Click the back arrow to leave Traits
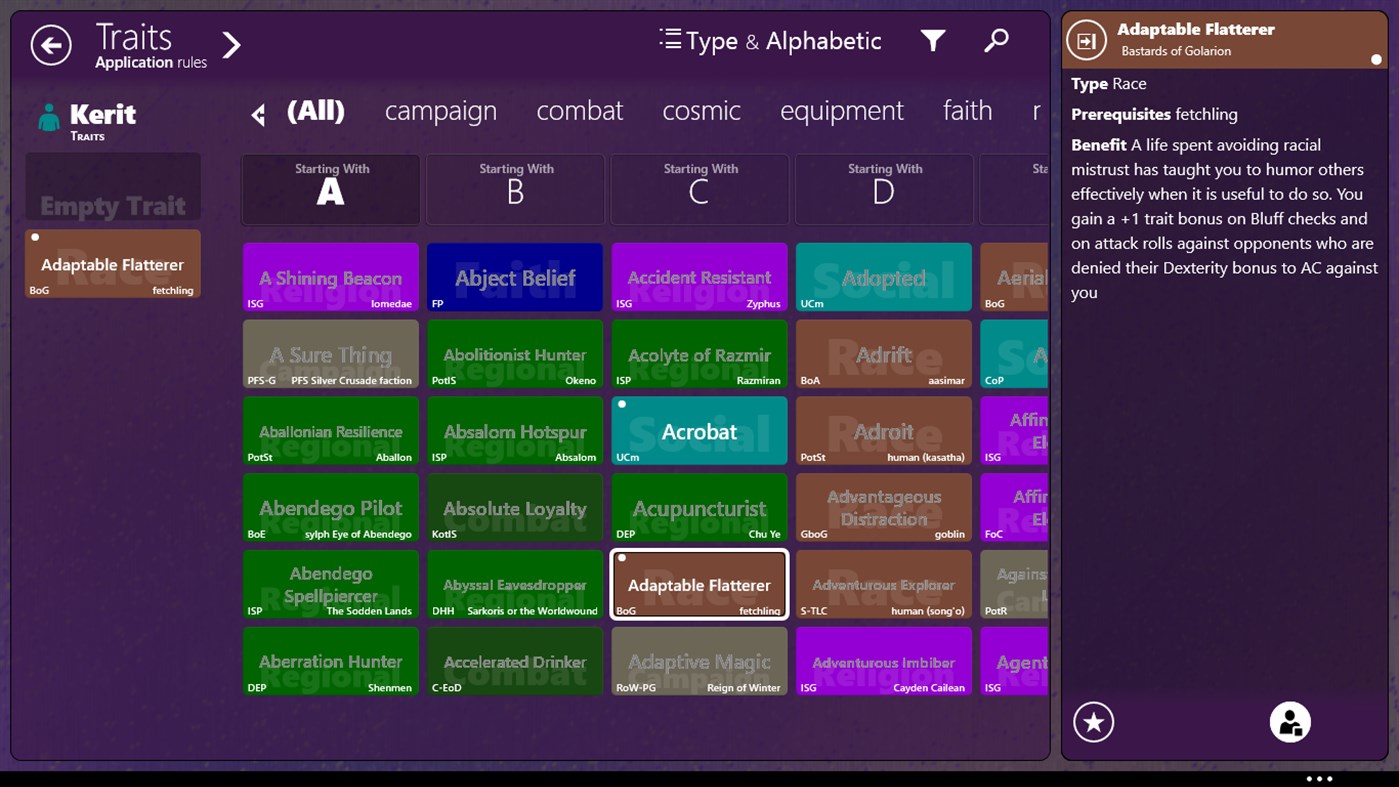 tap(51, 44)
